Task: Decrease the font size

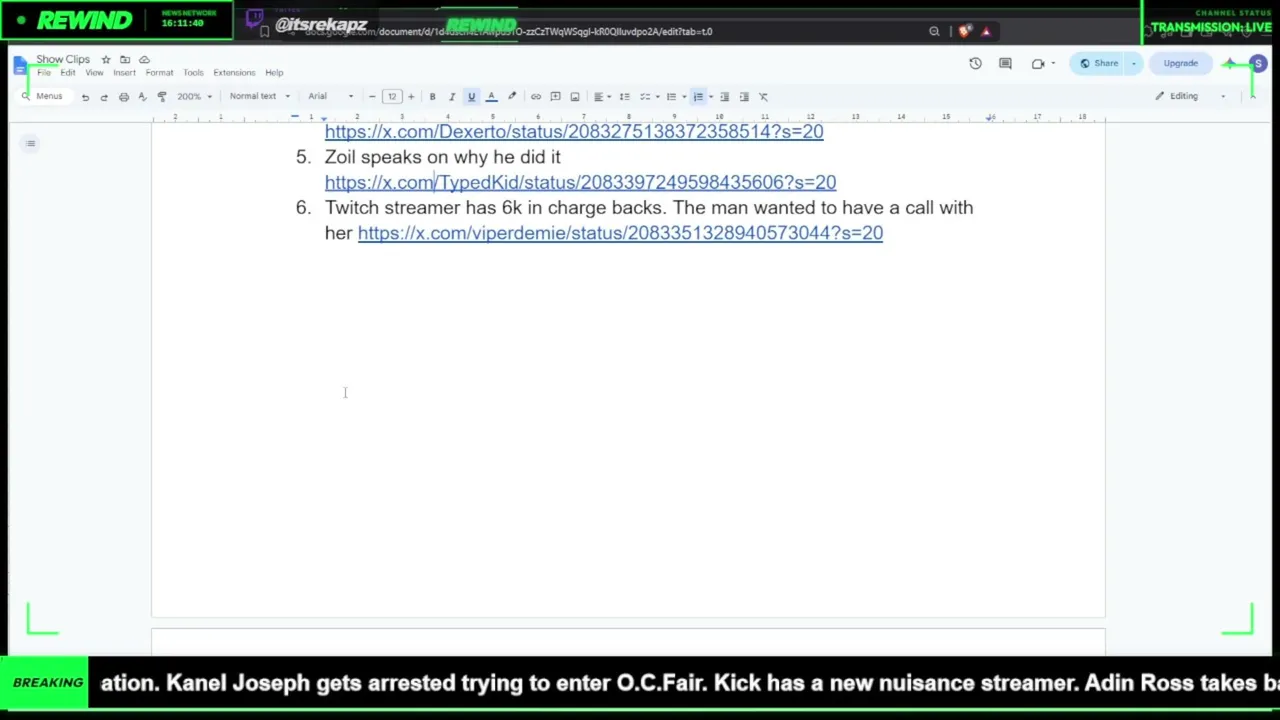Action: tap(372, 97)
